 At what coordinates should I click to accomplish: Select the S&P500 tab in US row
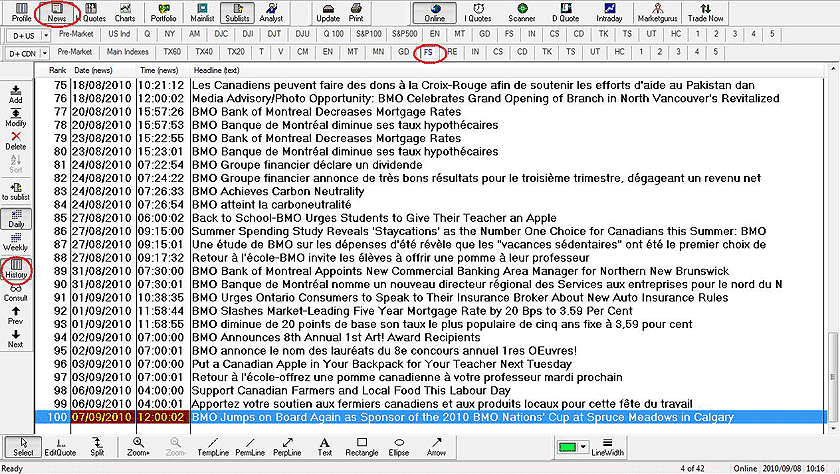pyautogui.click(x=404, y=34)
